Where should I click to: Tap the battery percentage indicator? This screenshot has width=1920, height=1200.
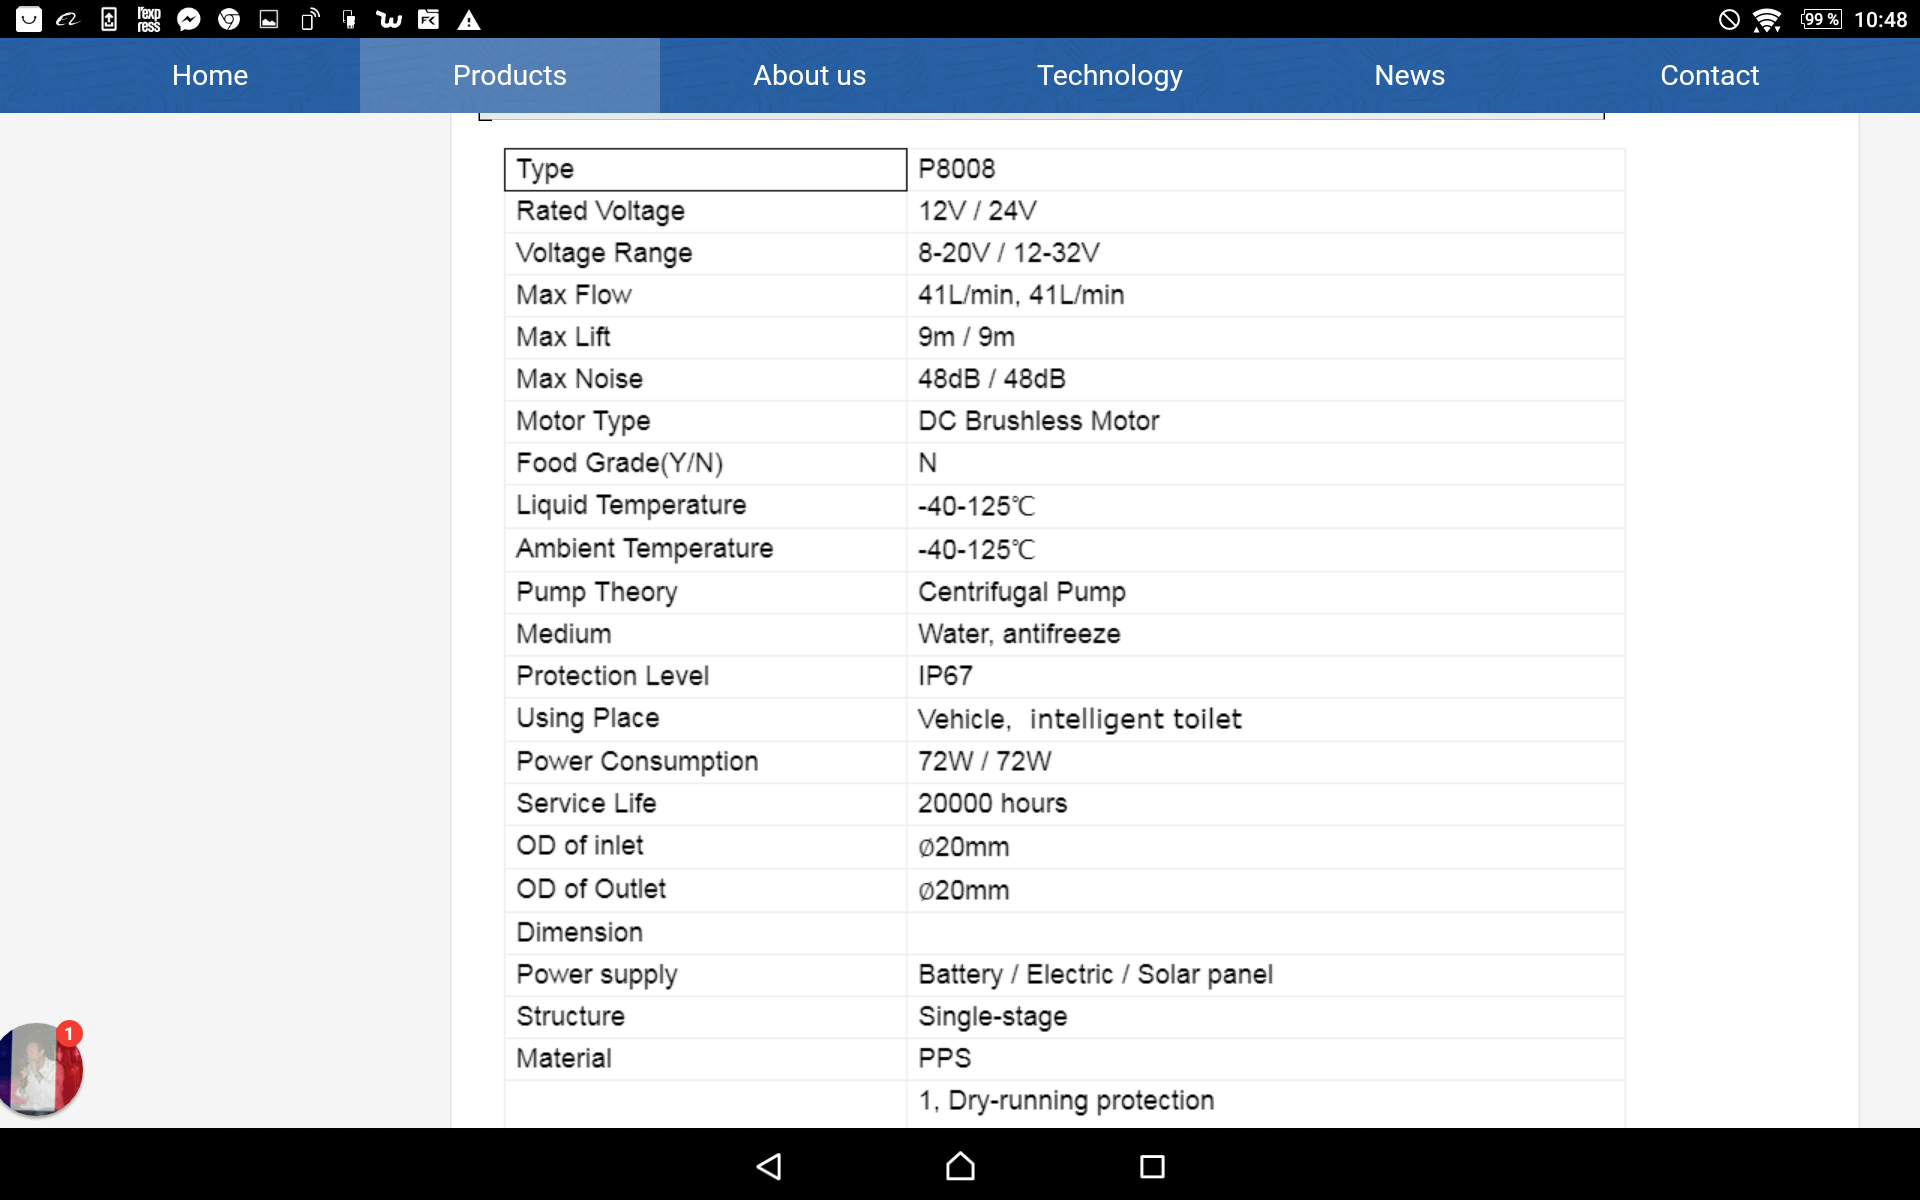[x=1821, y=19]
